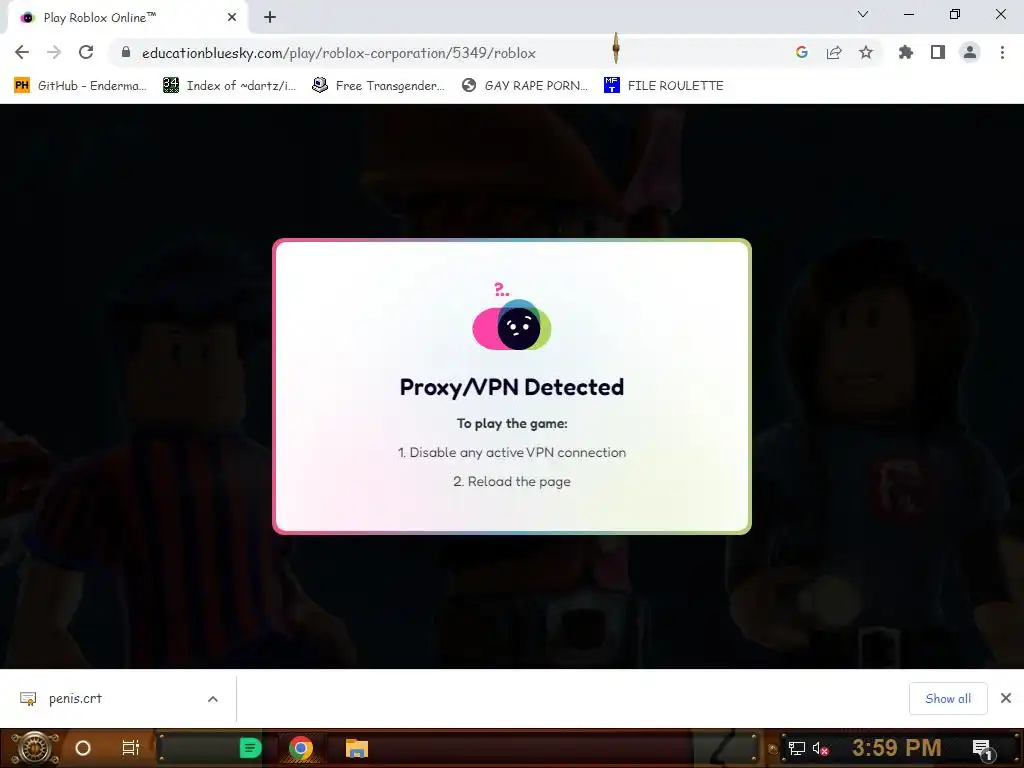
Task: Open tab search chevron
Action: [863, 14]
